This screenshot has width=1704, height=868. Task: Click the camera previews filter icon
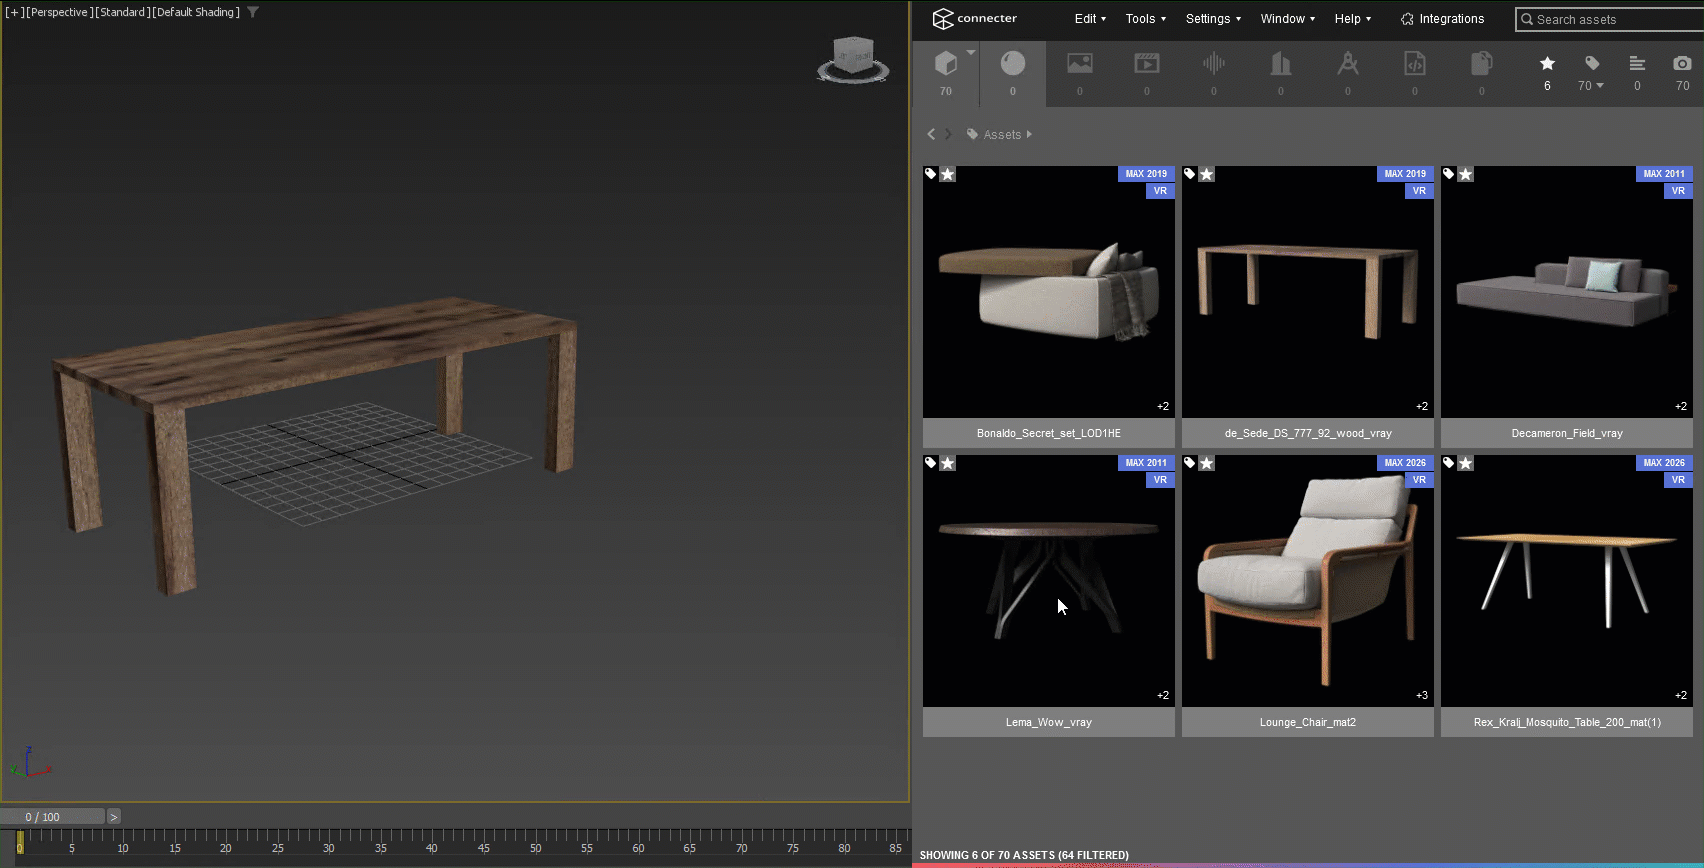pyautogui.click(x=1683, y=63)
